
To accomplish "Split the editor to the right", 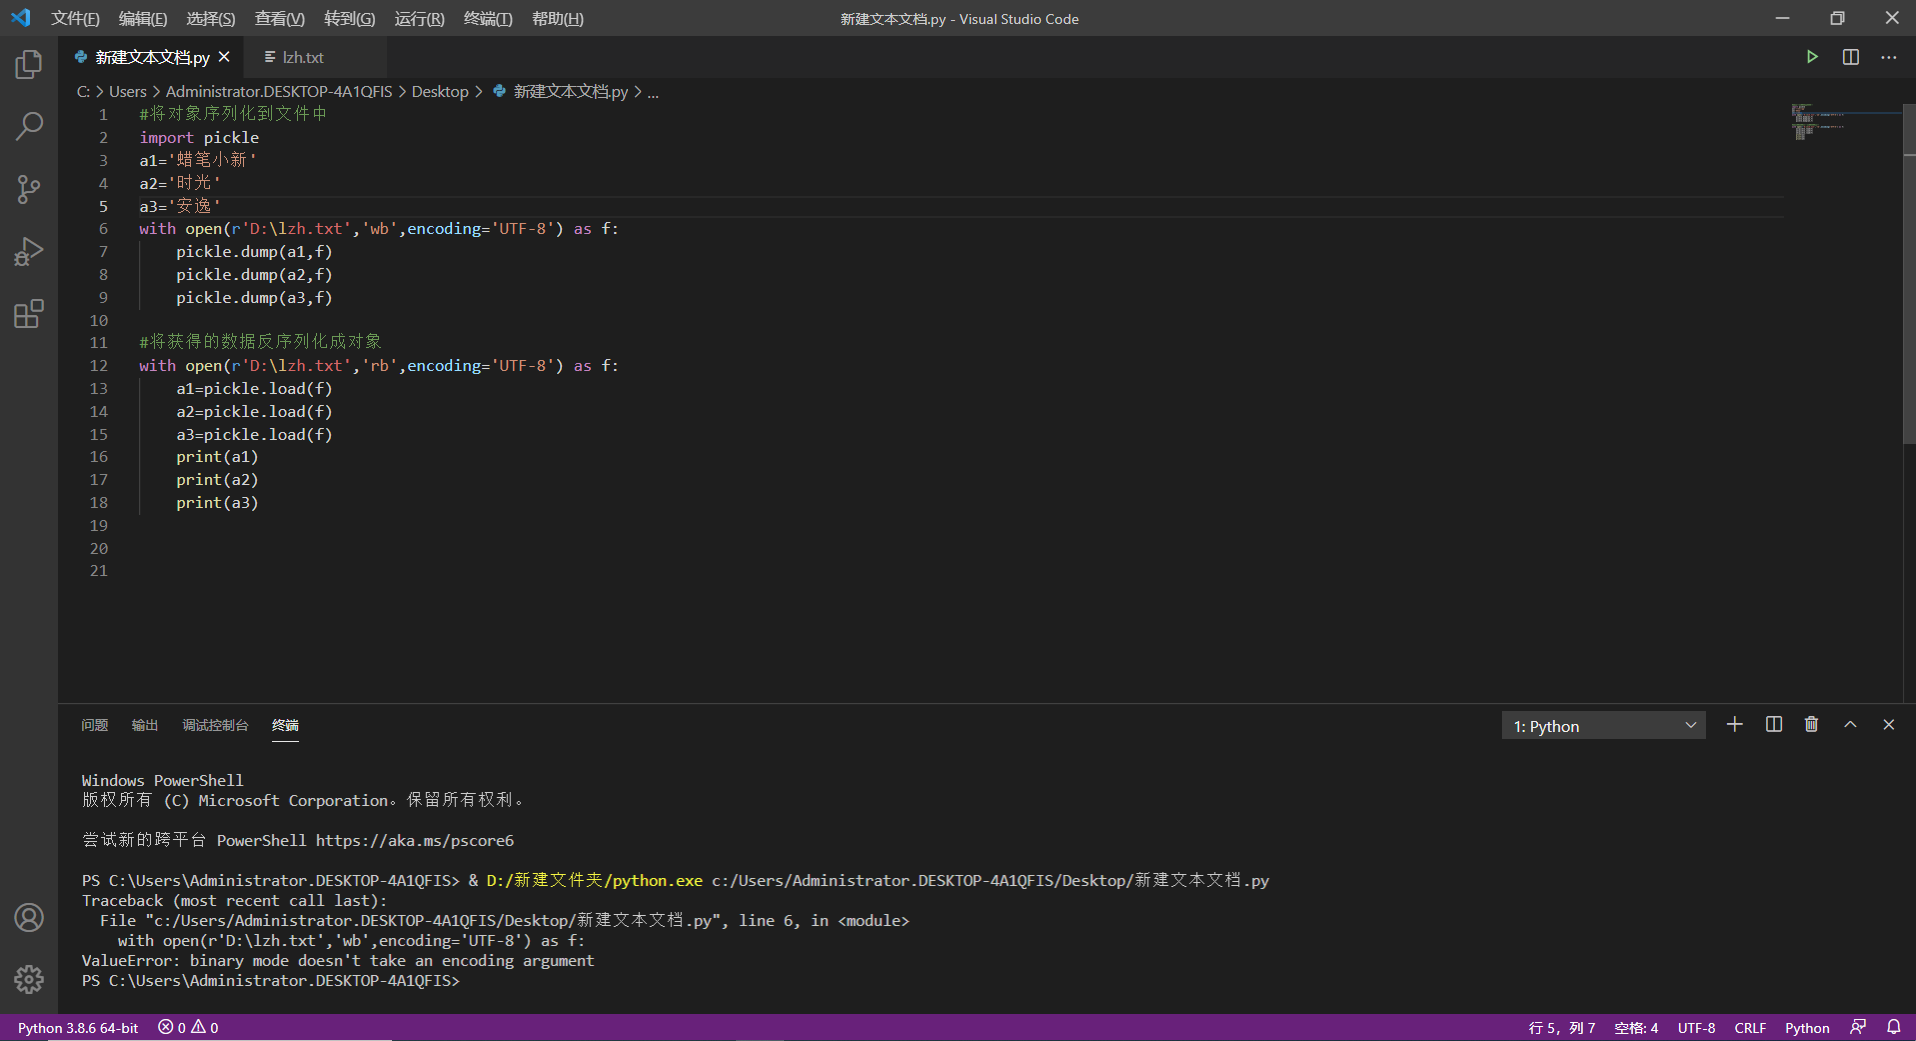I will click(x=1851, y=57).
